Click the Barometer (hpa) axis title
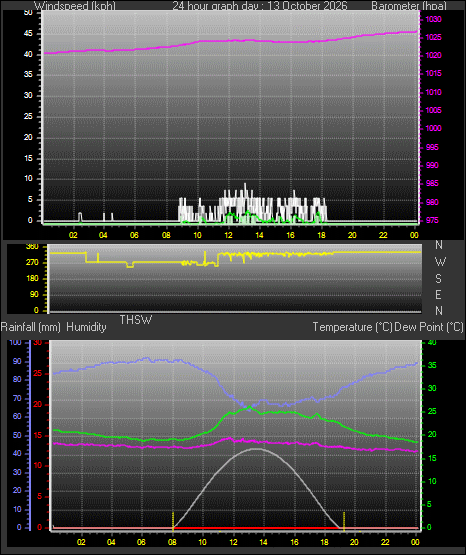The height and width of the screenshot is (555, 466). (409, 6)
